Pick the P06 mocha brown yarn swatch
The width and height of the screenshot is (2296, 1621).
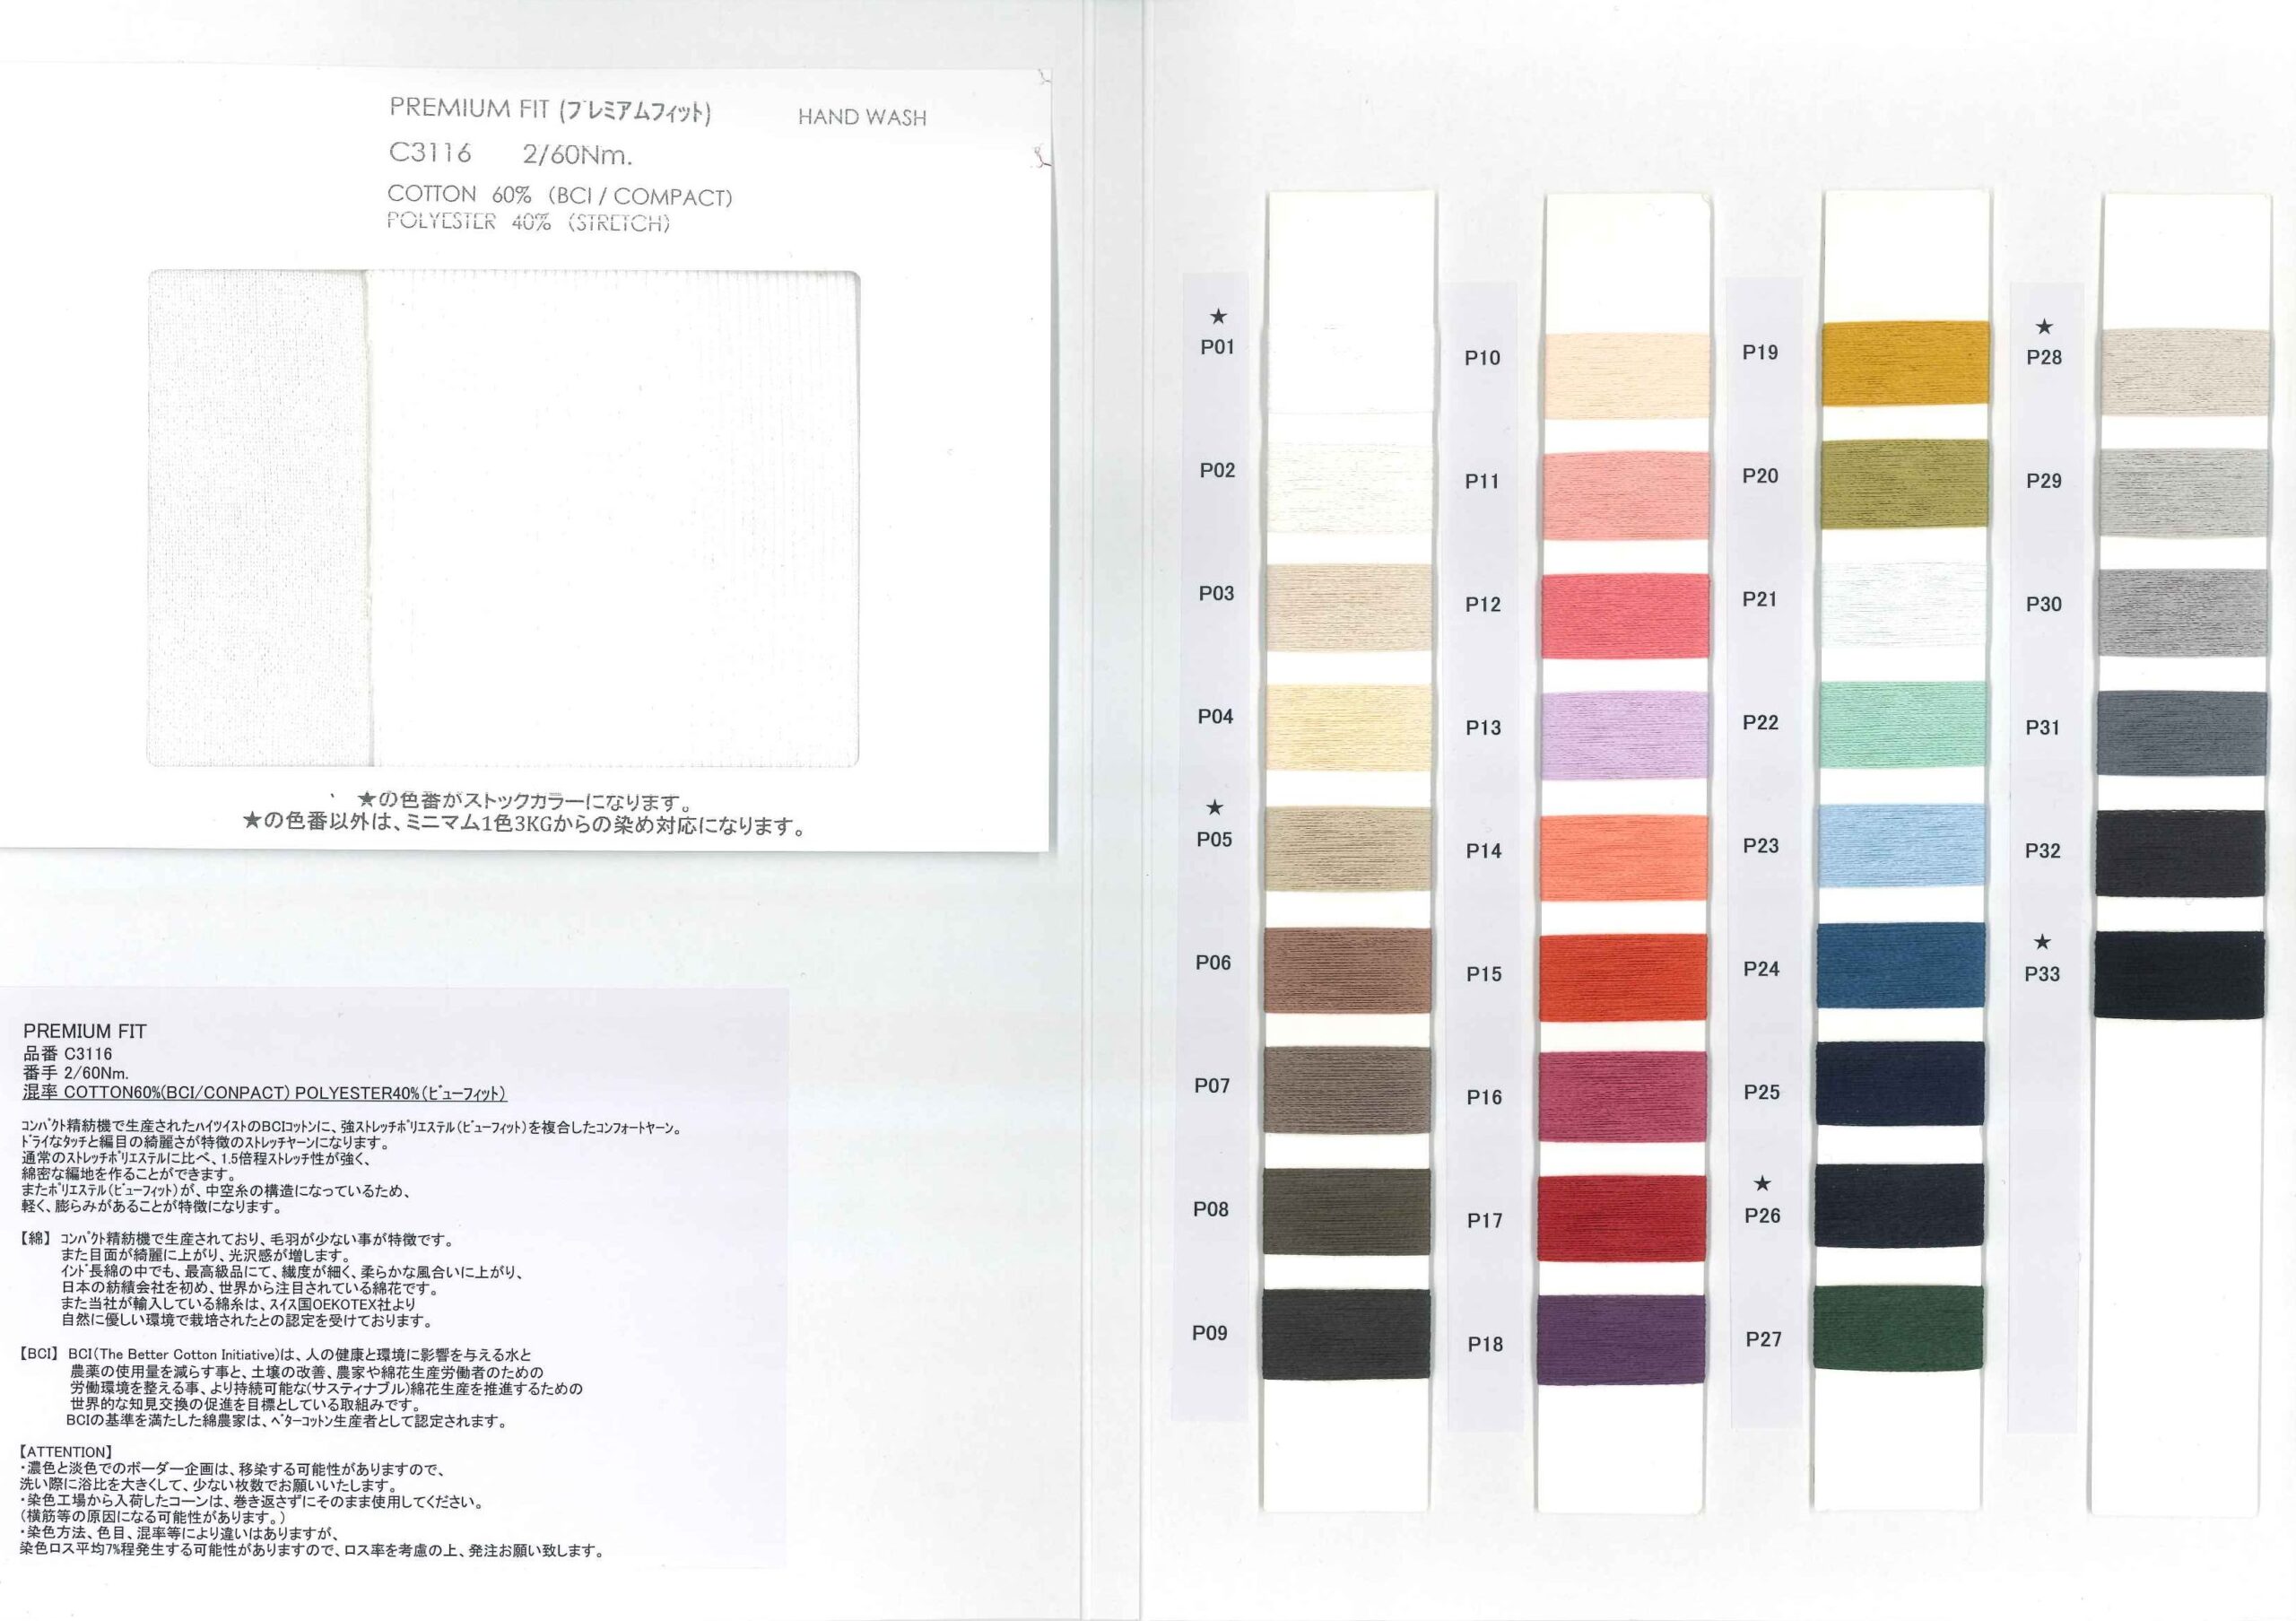[1348, 970]
